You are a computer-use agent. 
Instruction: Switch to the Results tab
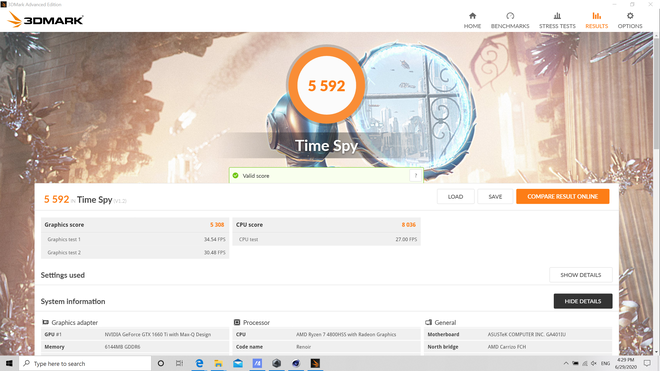click(596, 20)
